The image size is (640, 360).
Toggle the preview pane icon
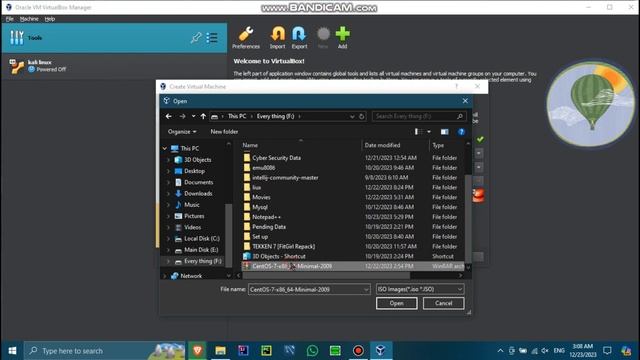pyautogui.click(x=444, y=131)
